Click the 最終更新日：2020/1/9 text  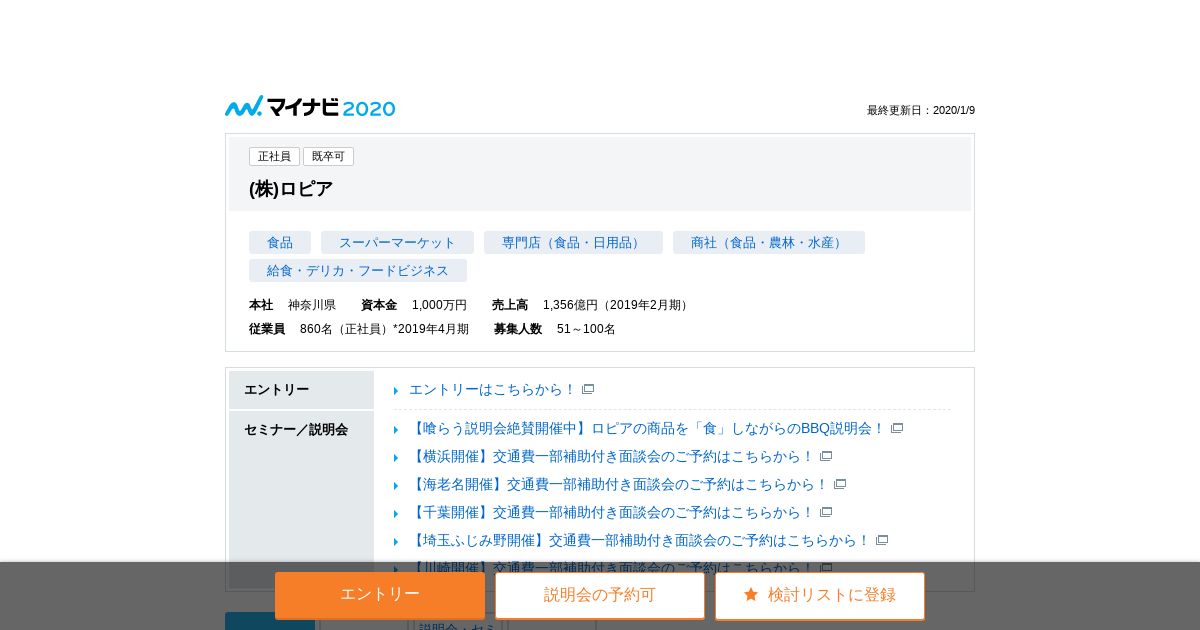[921, 110]
